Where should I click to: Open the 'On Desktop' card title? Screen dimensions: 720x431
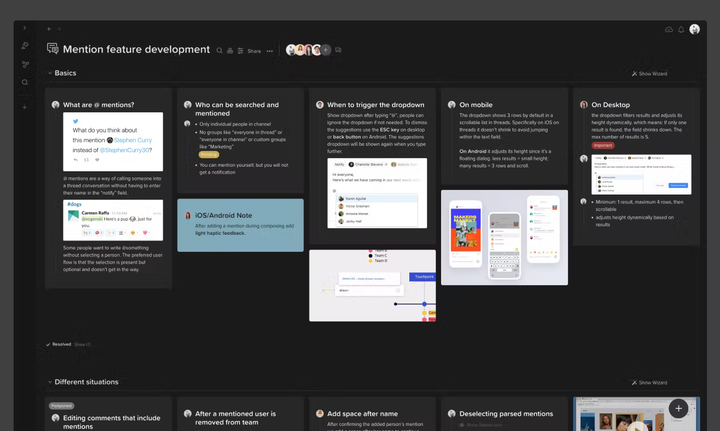pos(610,105)
